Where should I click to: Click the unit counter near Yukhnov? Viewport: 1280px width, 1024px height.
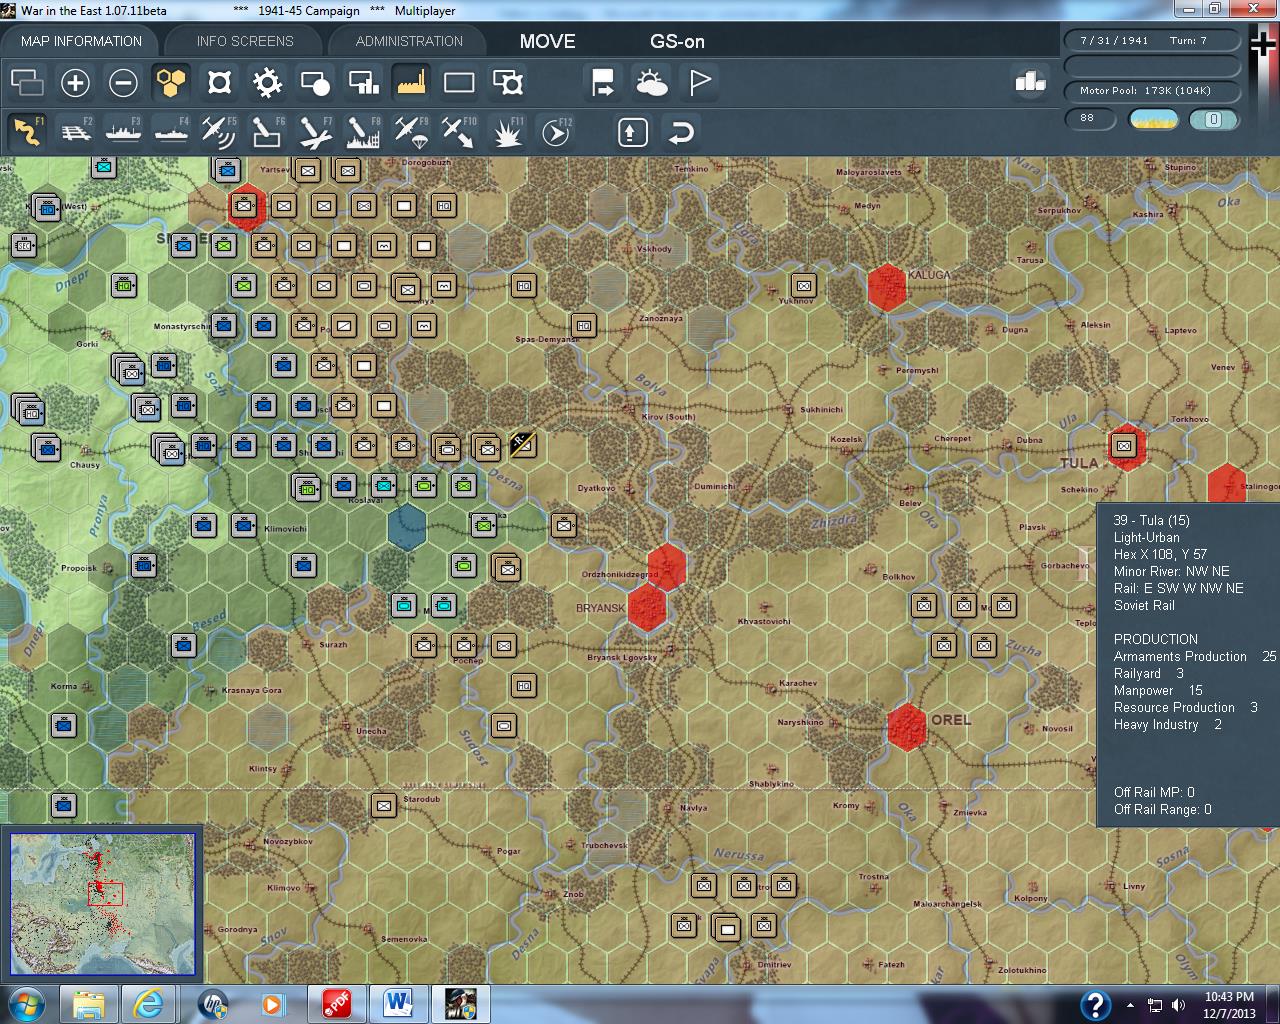(x=803, y=285)
